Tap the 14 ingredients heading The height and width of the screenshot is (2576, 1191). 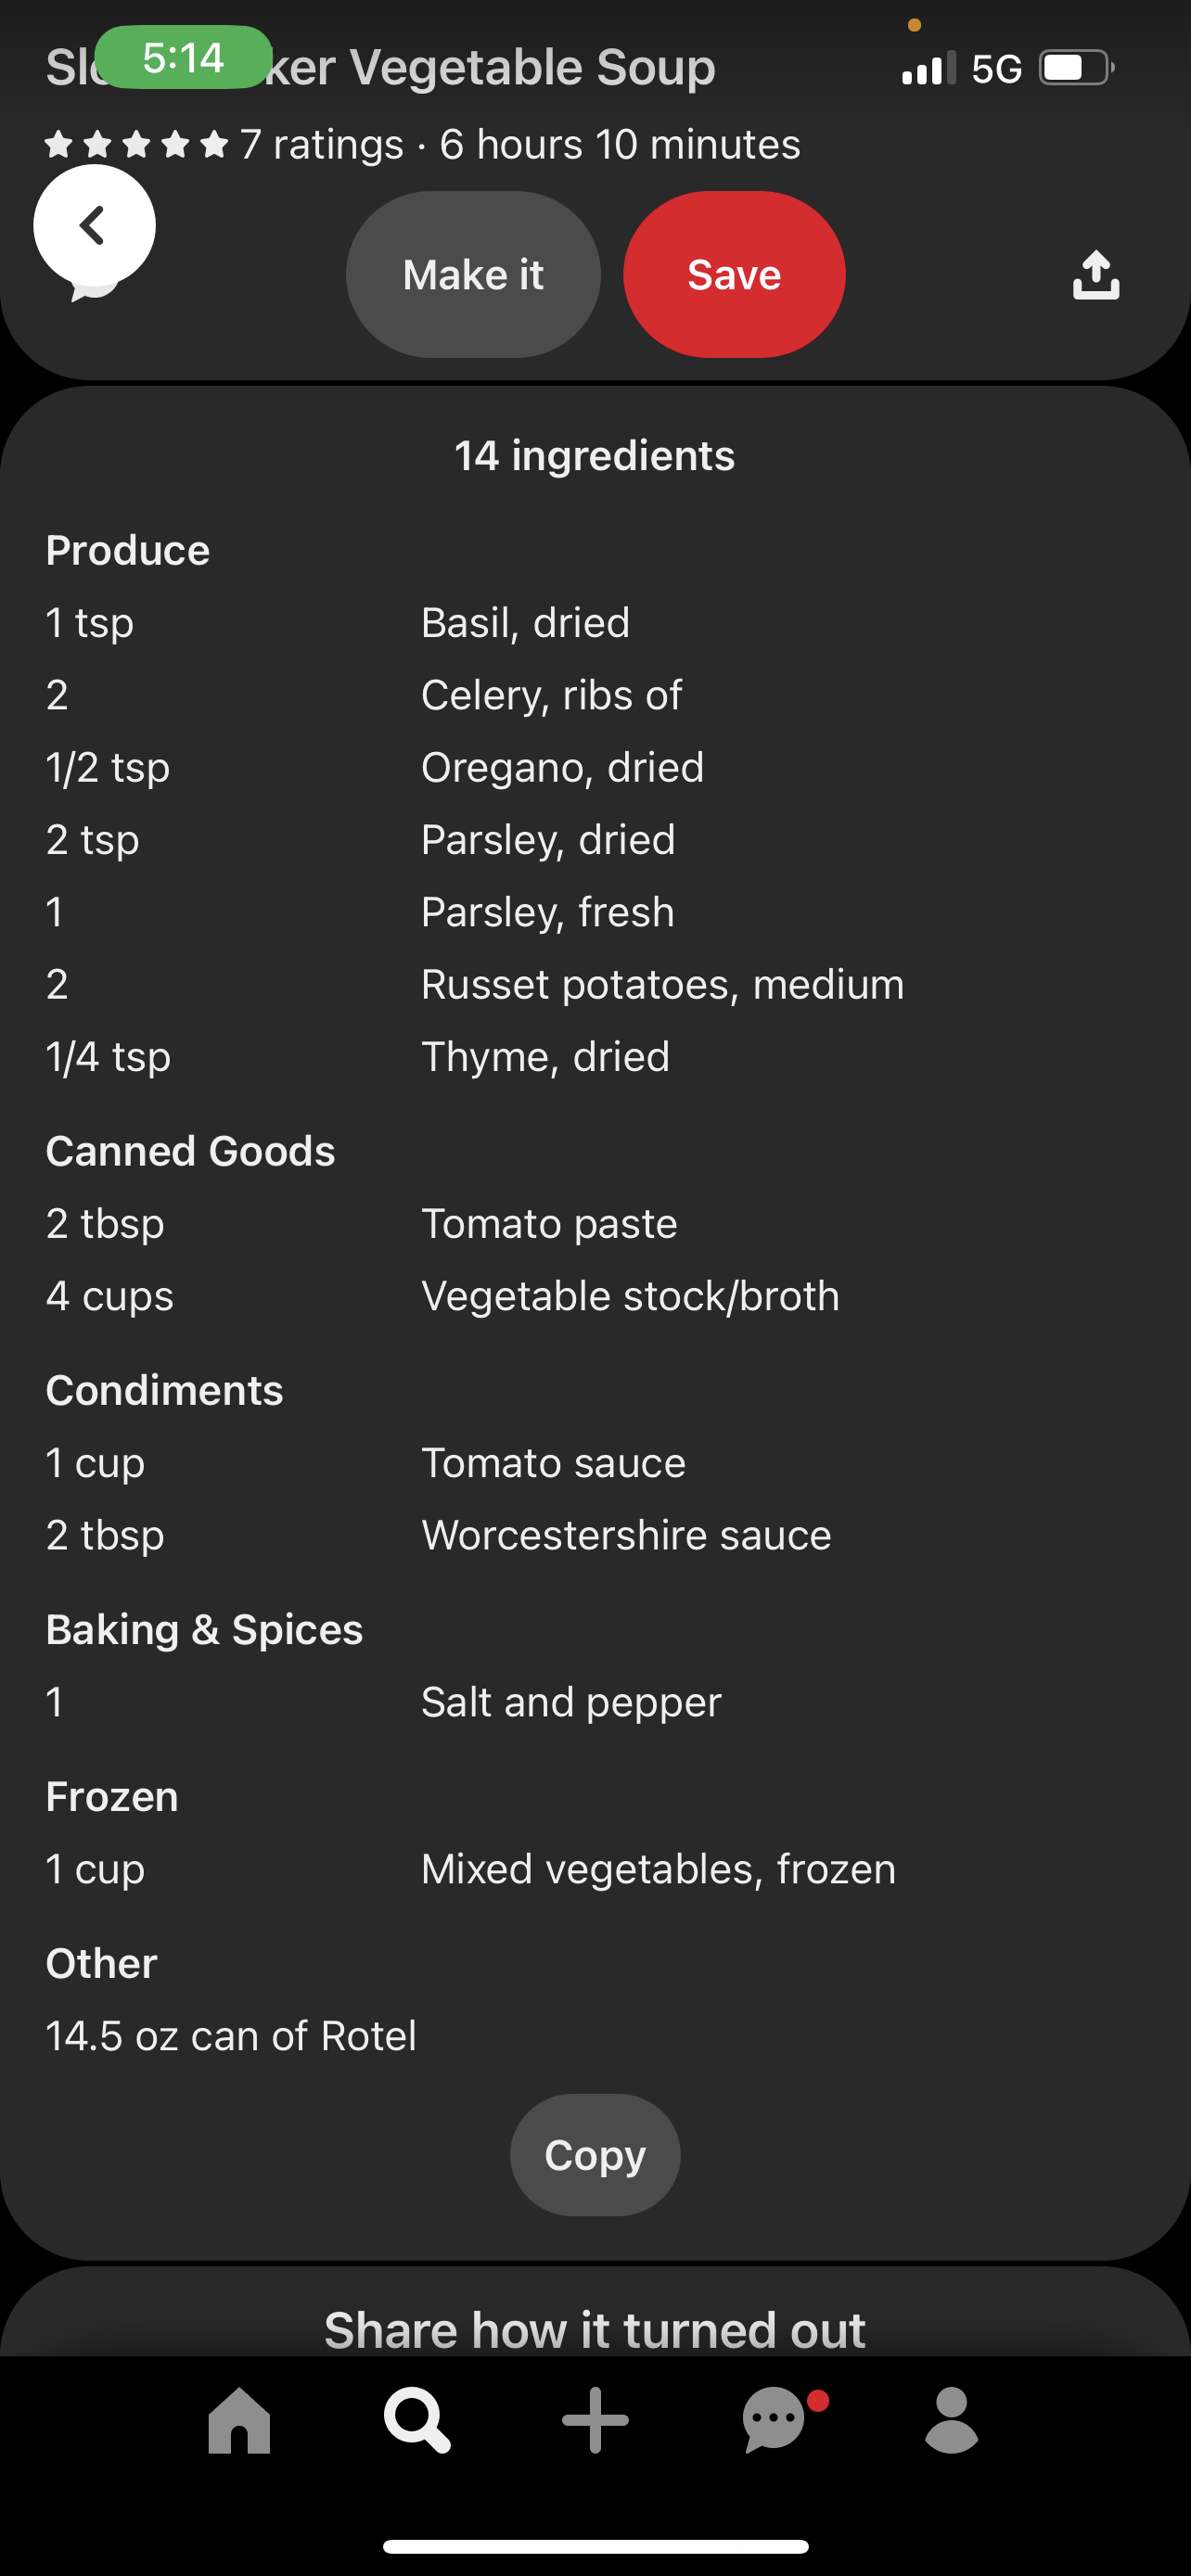[x=595, y=456]
